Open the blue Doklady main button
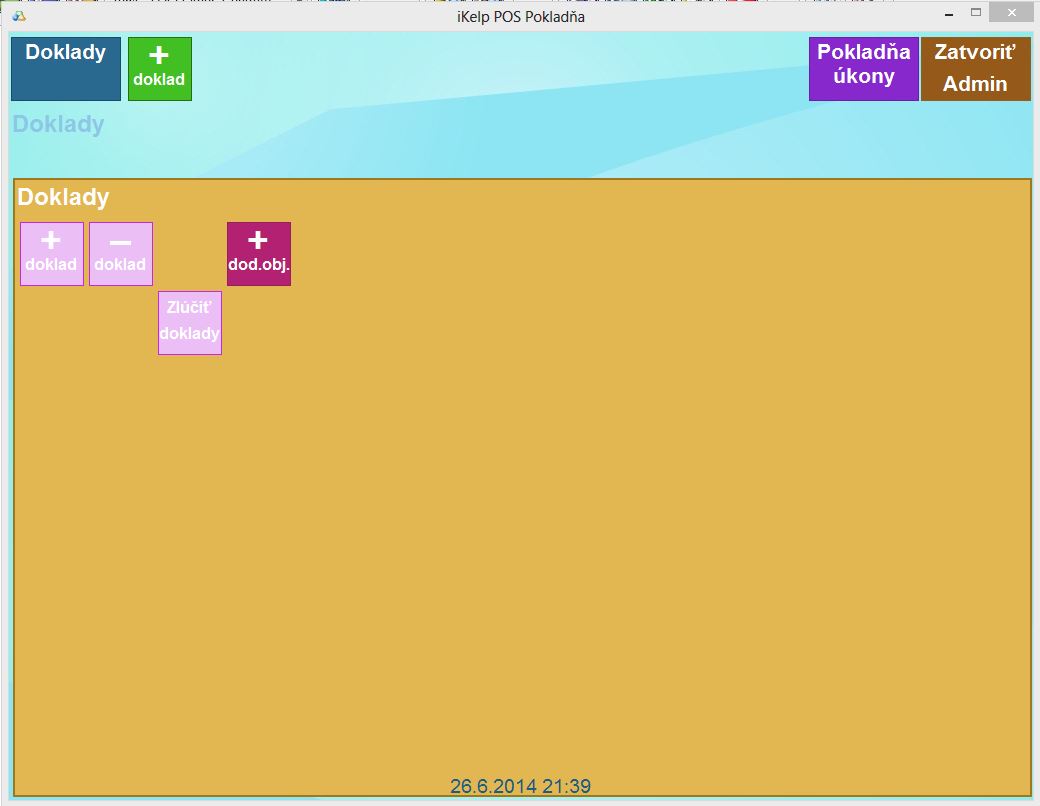 66,69
